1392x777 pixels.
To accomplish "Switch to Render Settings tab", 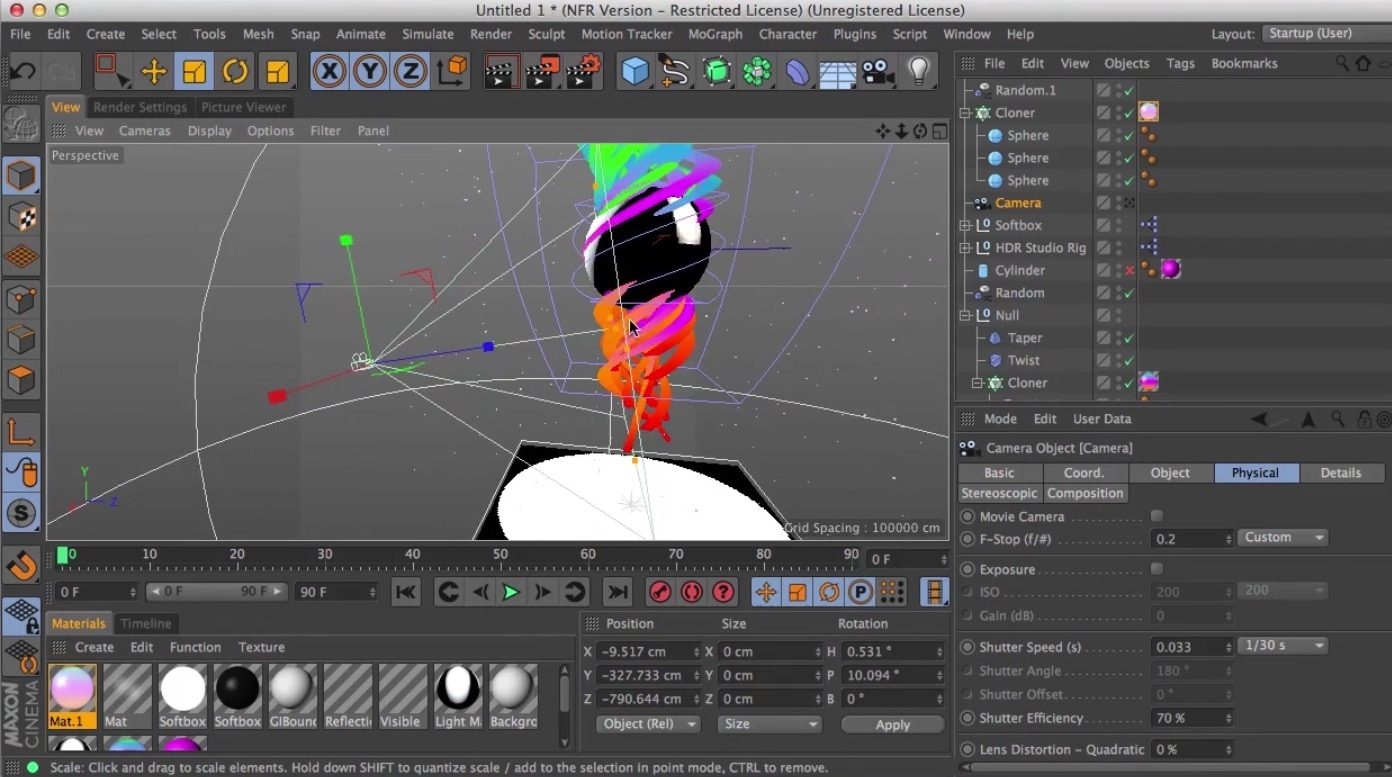I will (140, 107).
